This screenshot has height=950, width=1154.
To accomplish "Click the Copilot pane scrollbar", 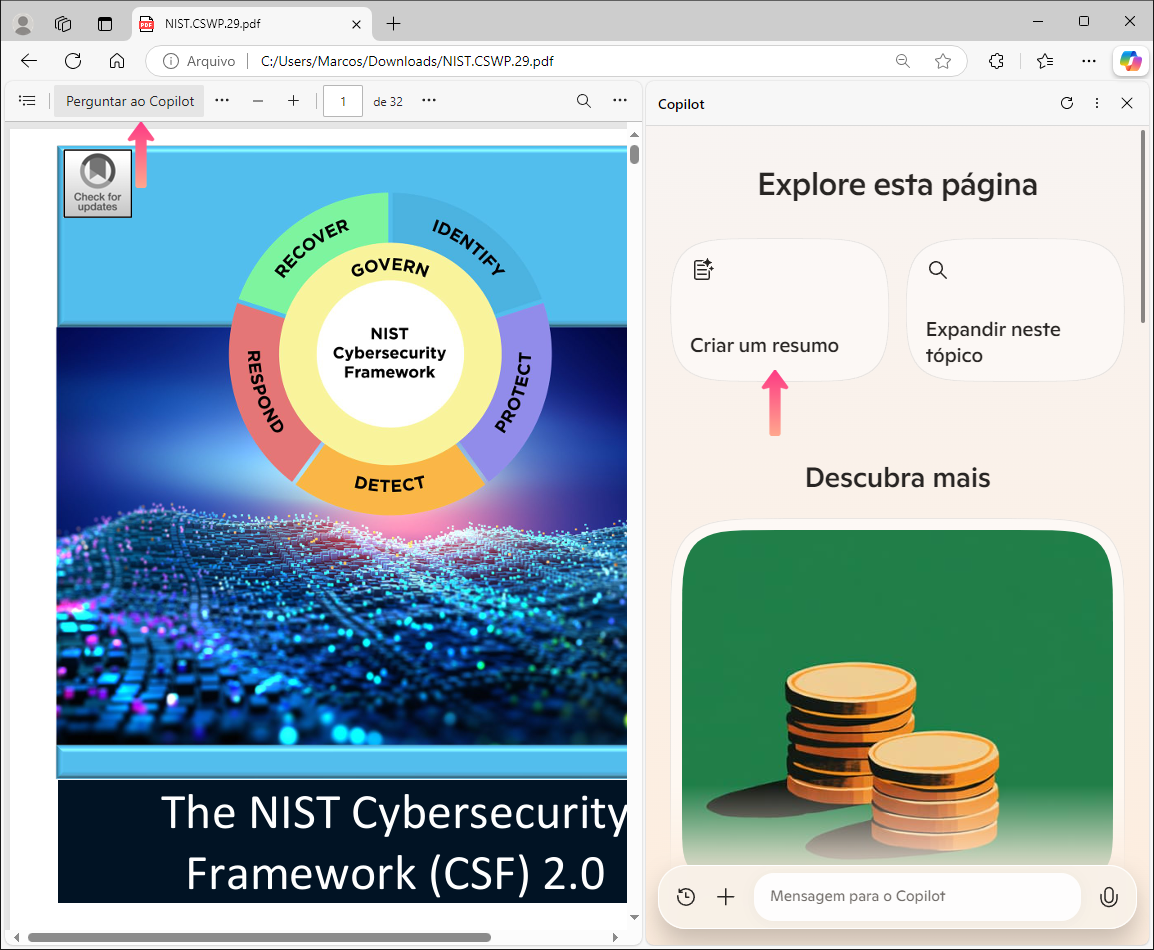I will point(1143,226).
